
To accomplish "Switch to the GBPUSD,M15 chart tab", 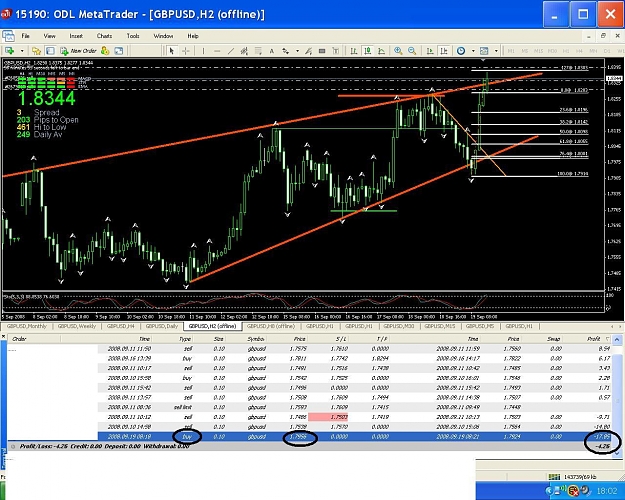I will 440,326.
